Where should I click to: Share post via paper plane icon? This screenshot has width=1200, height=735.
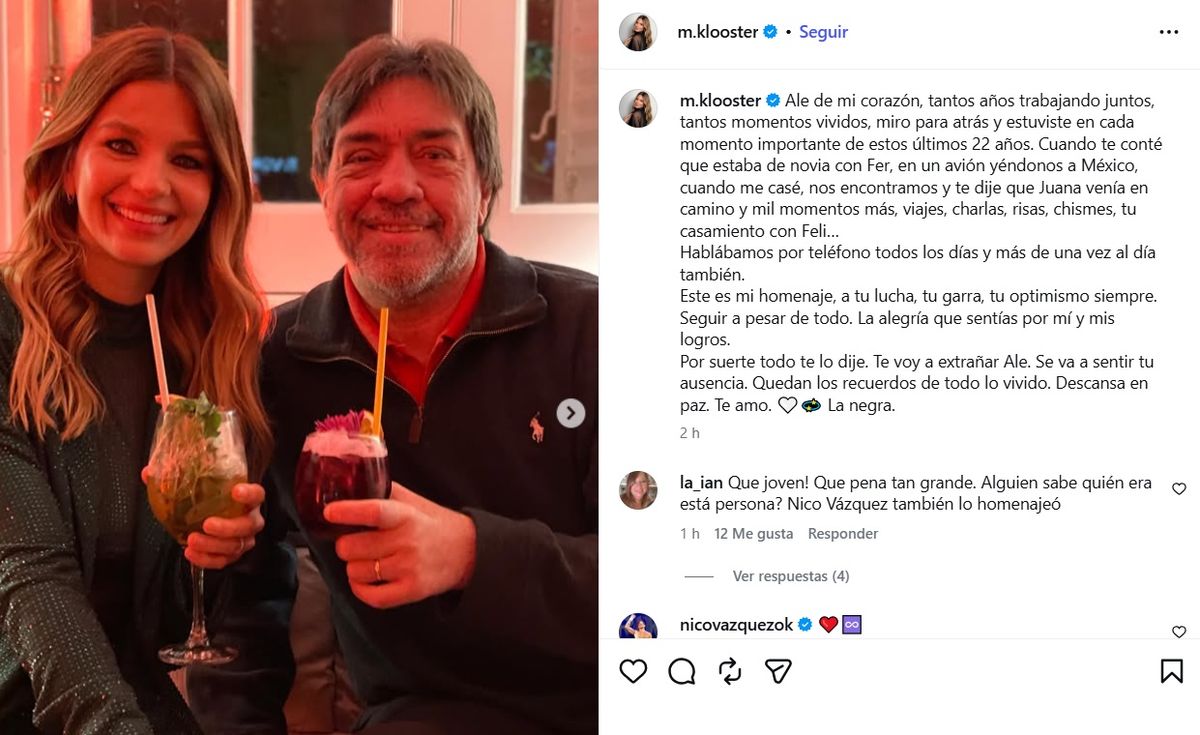point(779,671)
